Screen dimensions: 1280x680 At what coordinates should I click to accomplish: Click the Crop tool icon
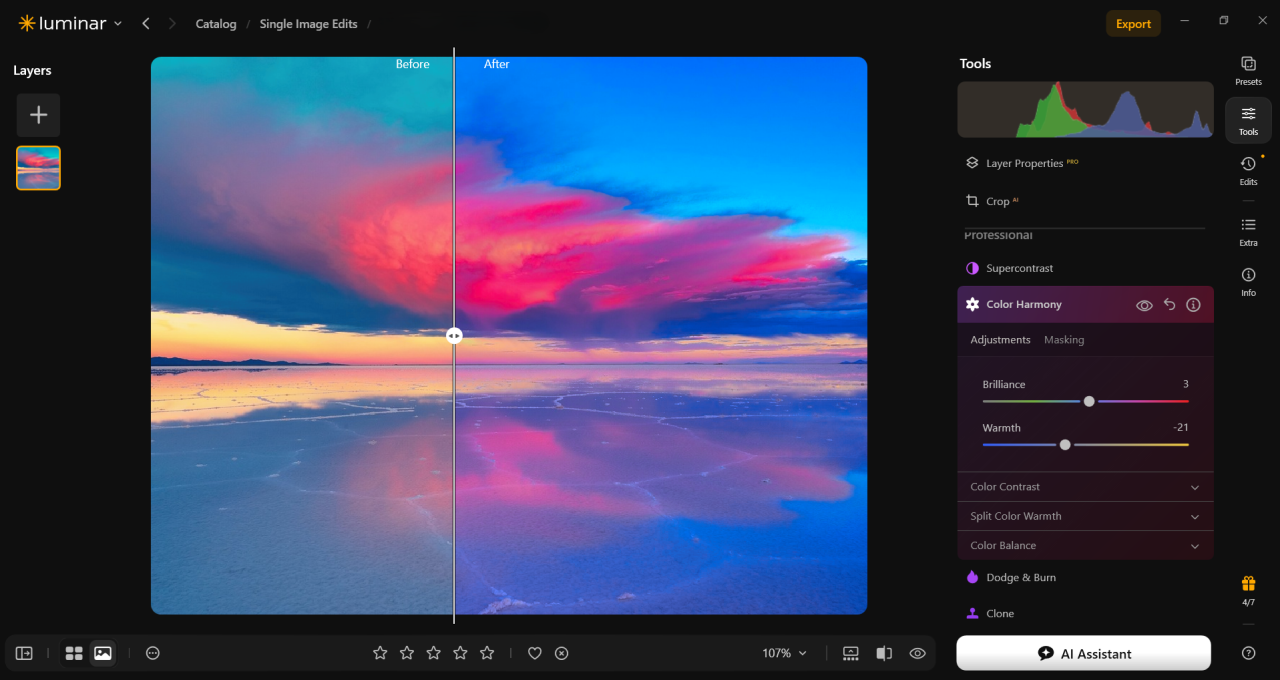click(972, 201)
